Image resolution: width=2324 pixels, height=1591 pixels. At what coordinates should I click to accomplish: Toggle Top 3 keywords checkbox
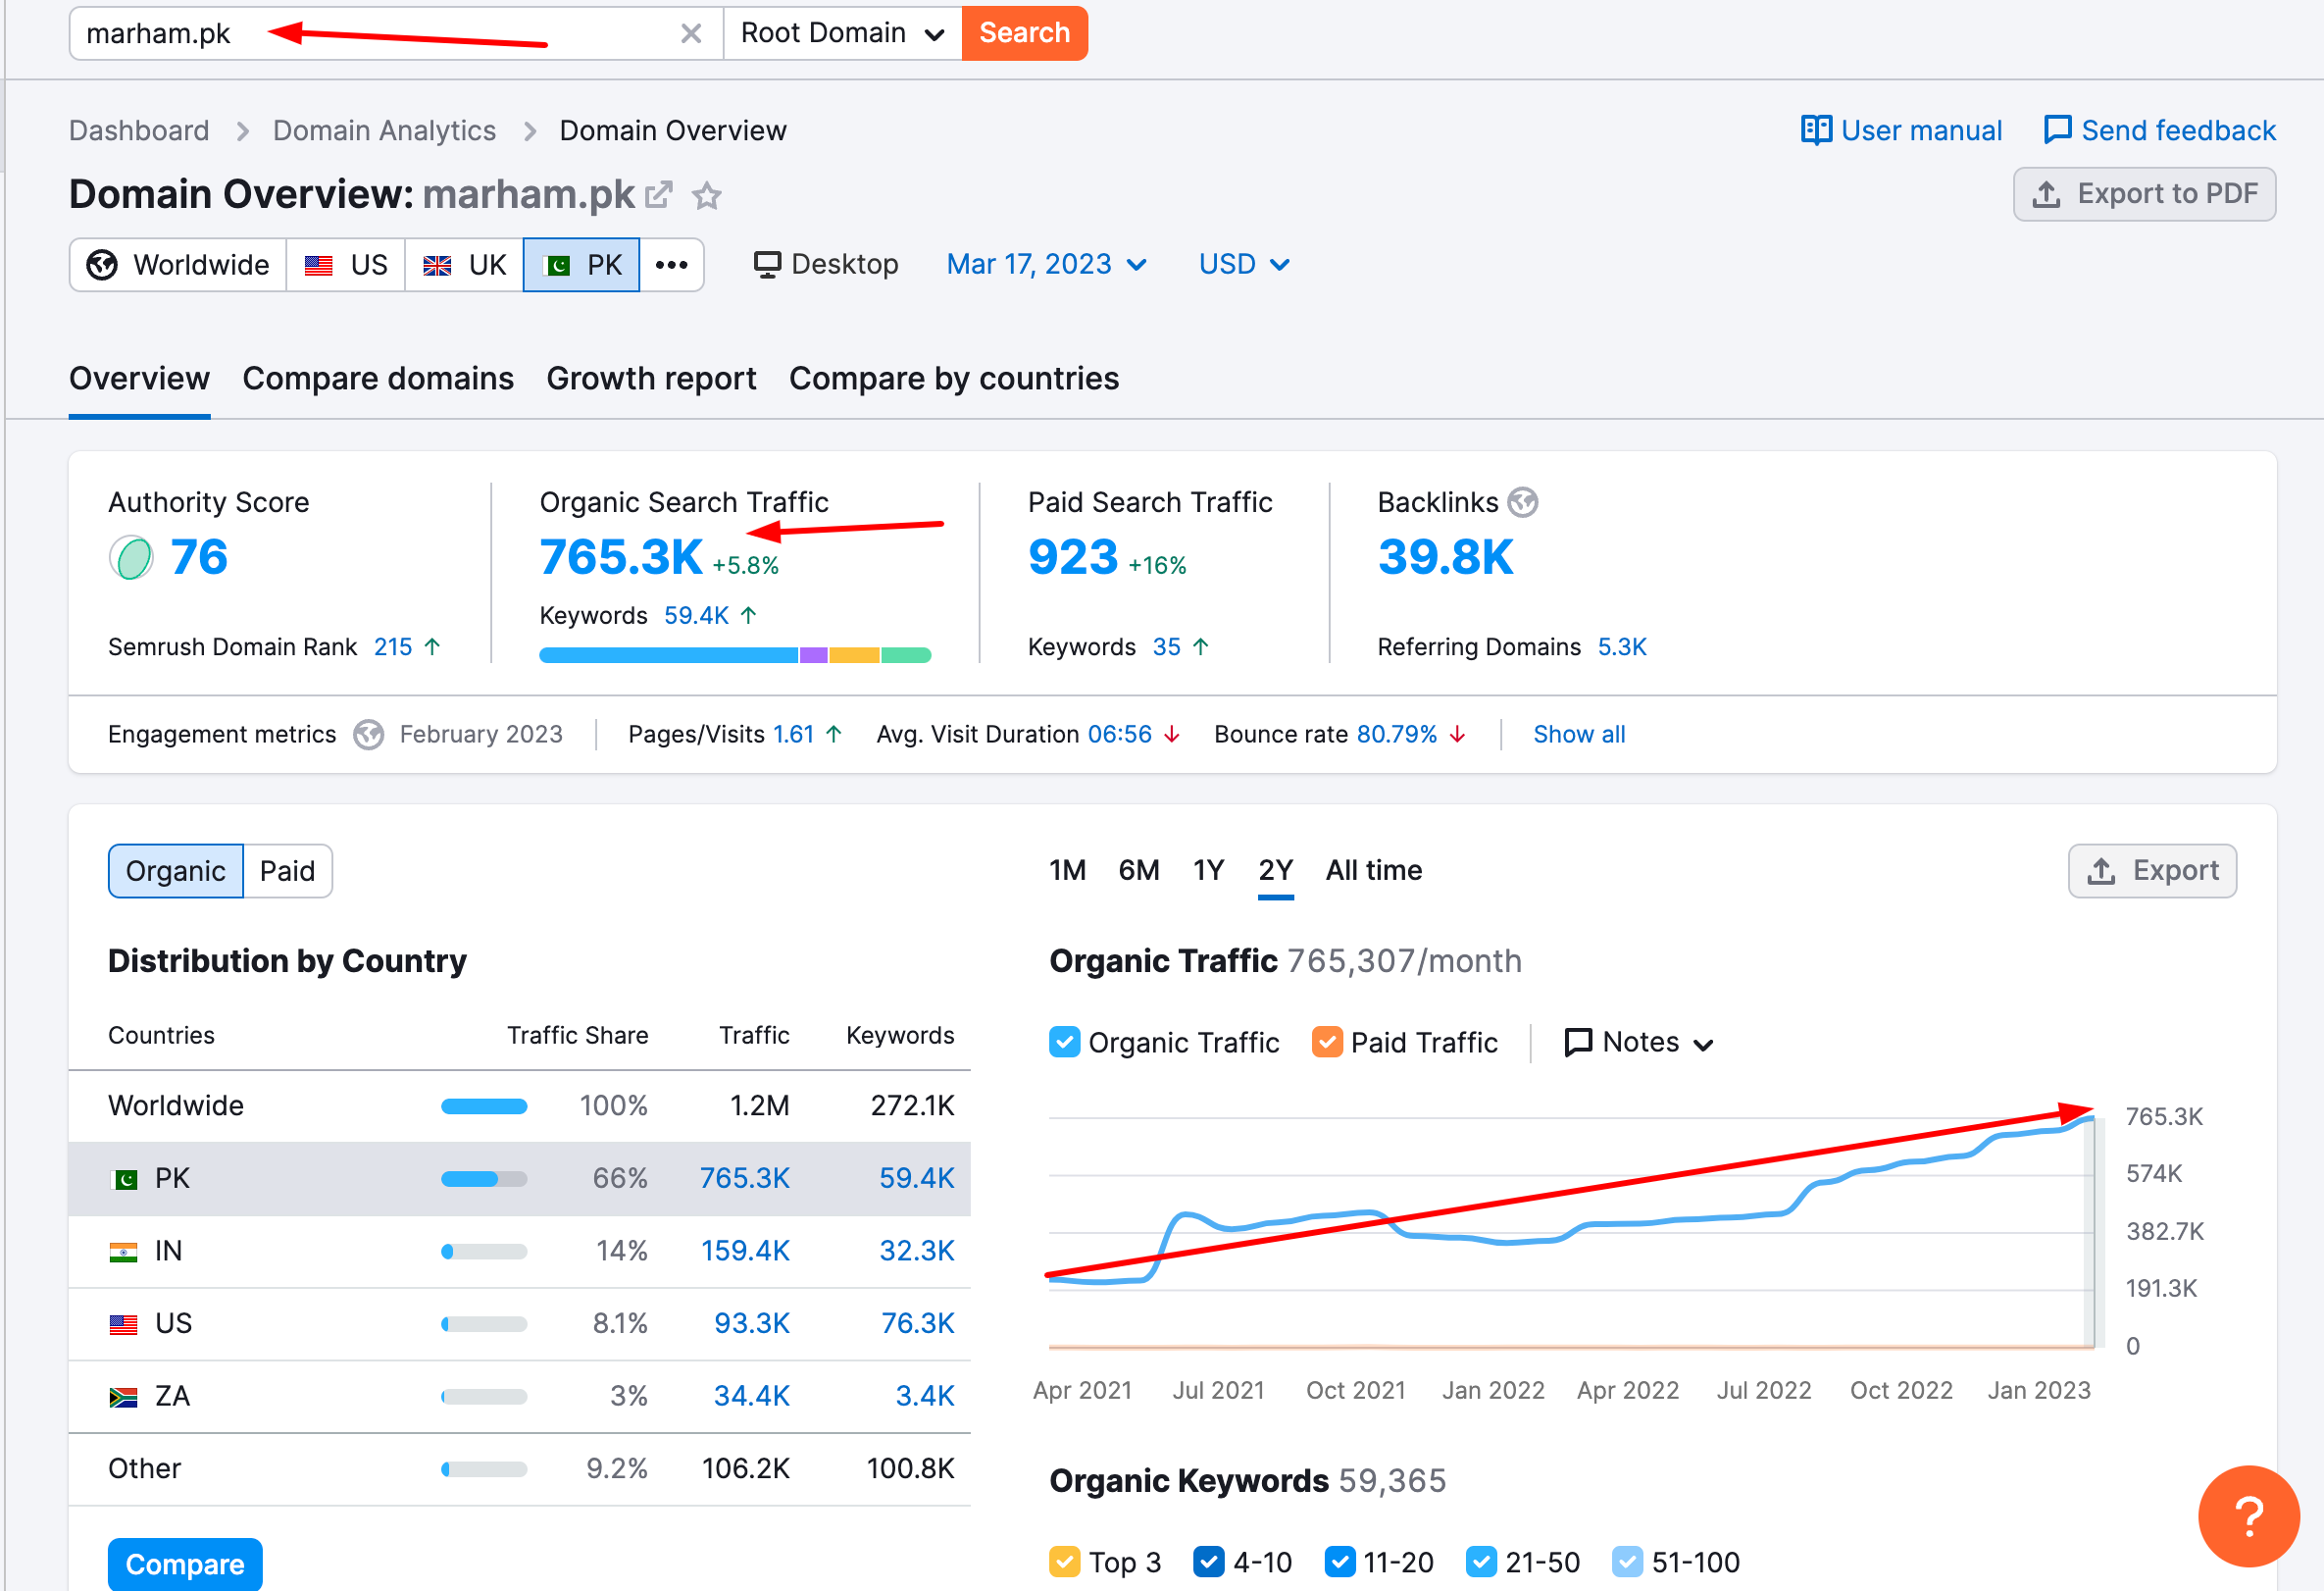click(1064, 1561)
